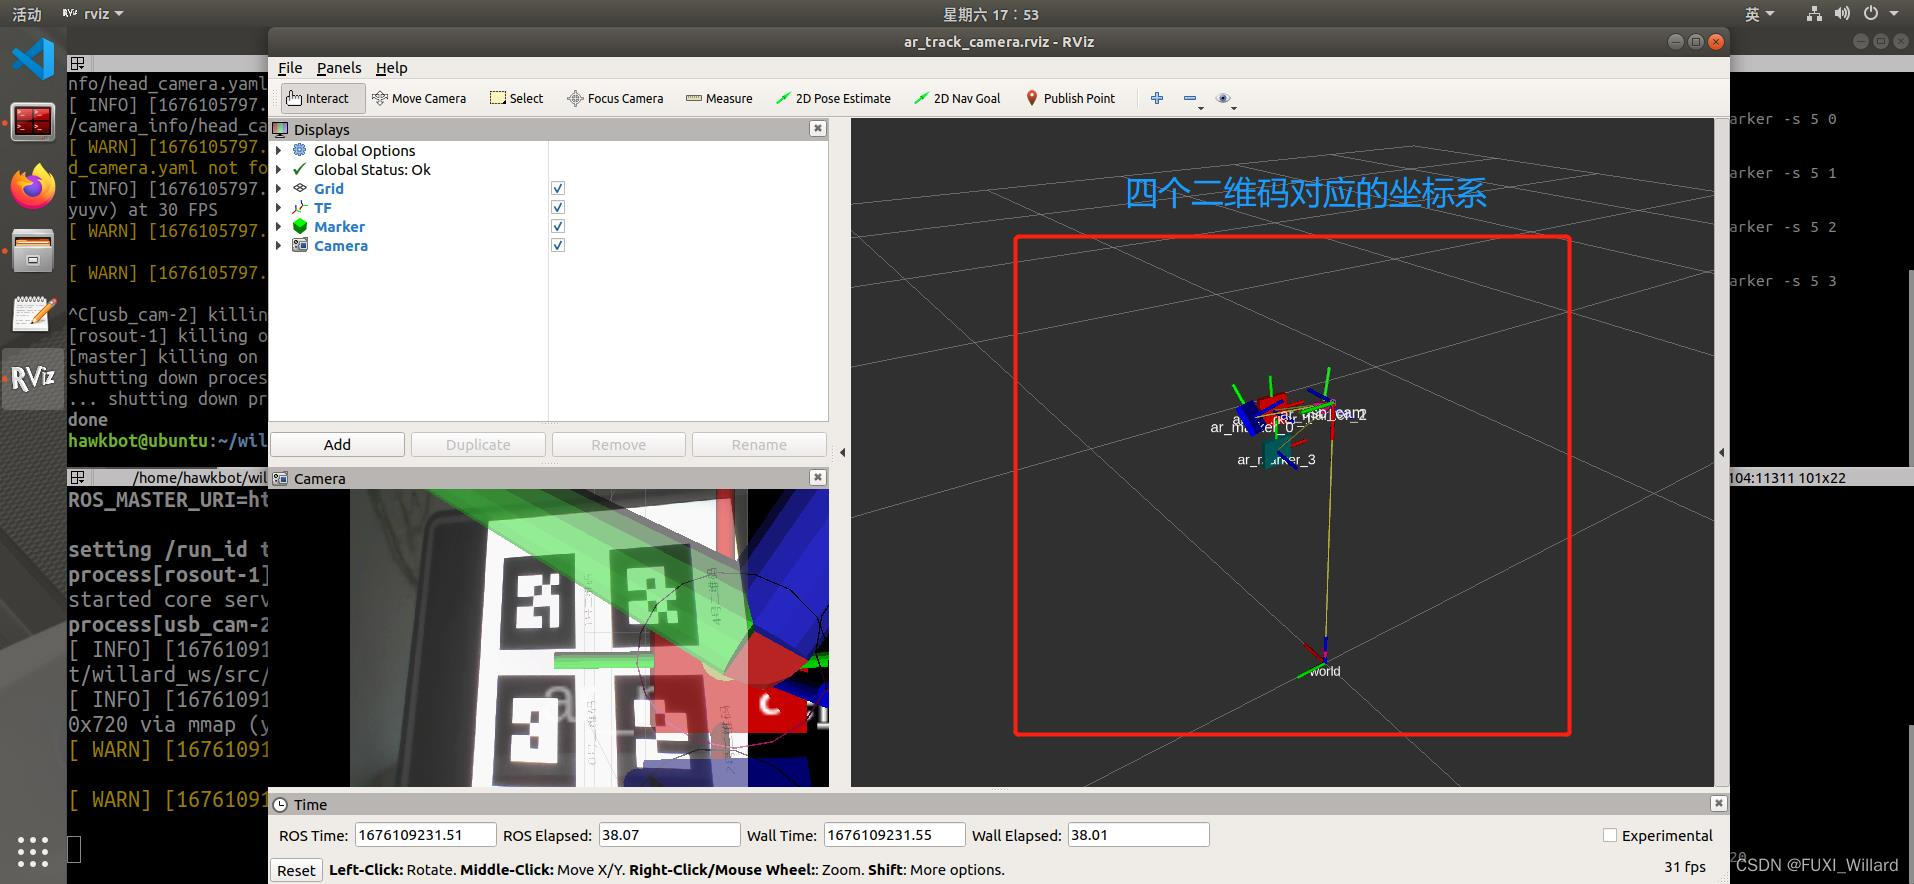Uncheck the TF display checkbox
Image resolution: width=1914 pixels, height=884 pixels.
(x=558, y=207)
